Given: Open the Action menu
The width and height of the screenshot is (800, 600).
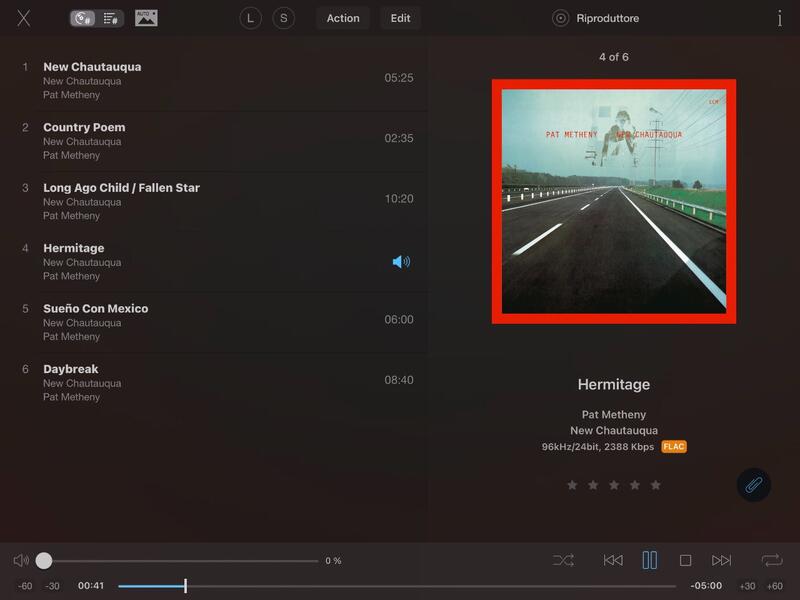Looking at the screenshot, I should pyautogui.click(x=343, y=18).
